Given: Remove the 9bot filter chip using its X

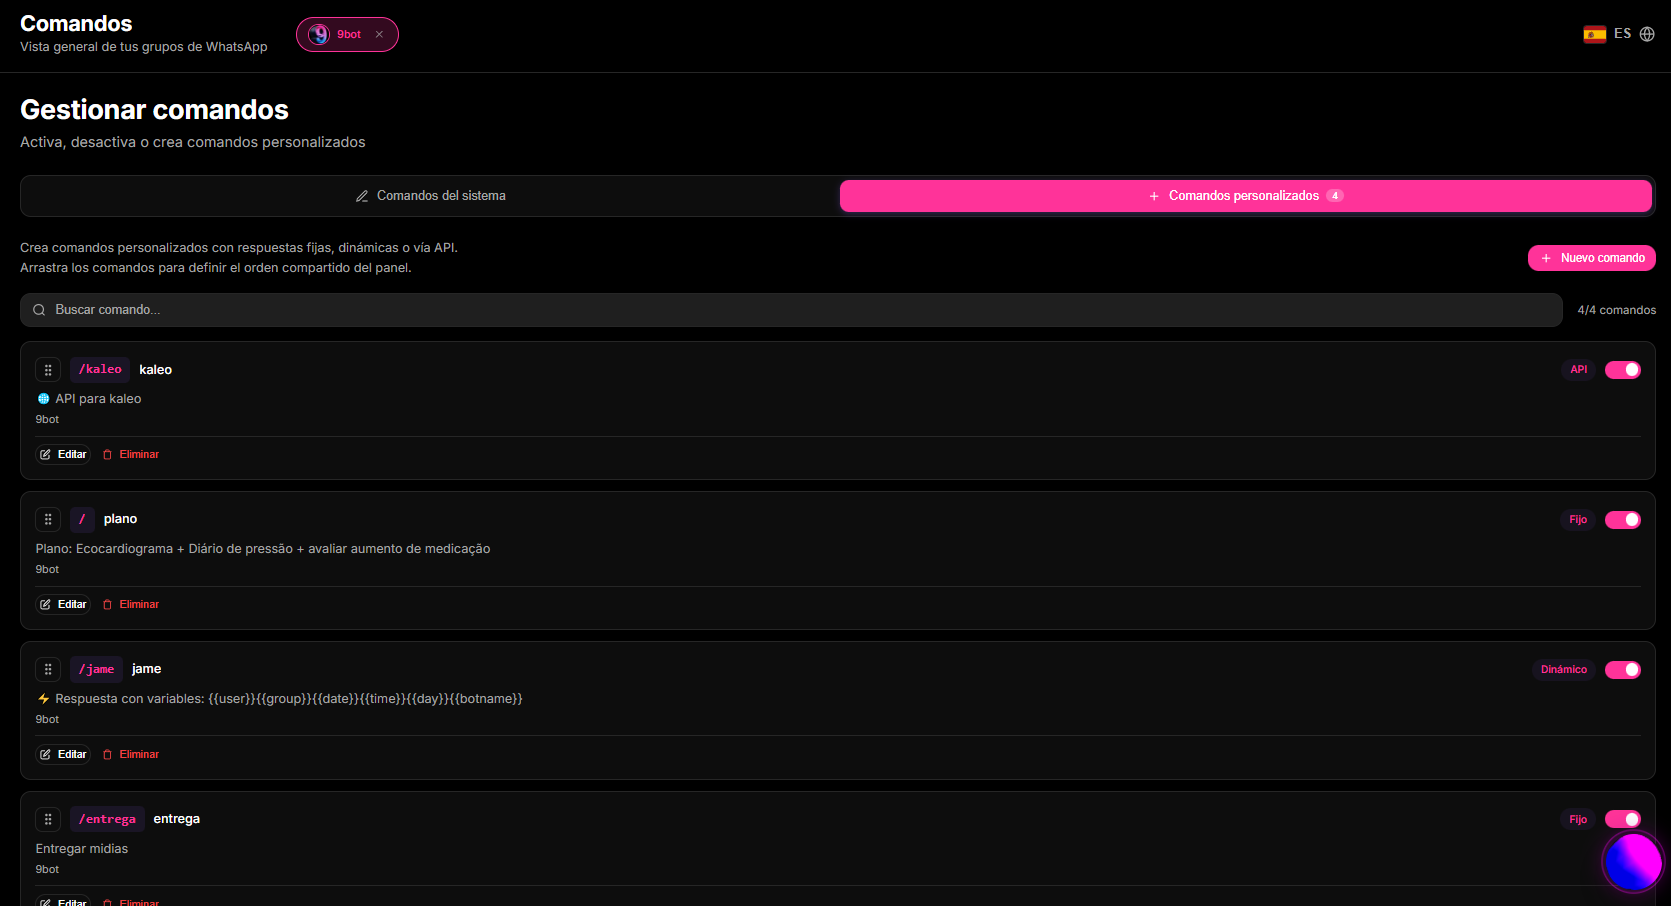Looking at the screenshot, I should (379, 34).
